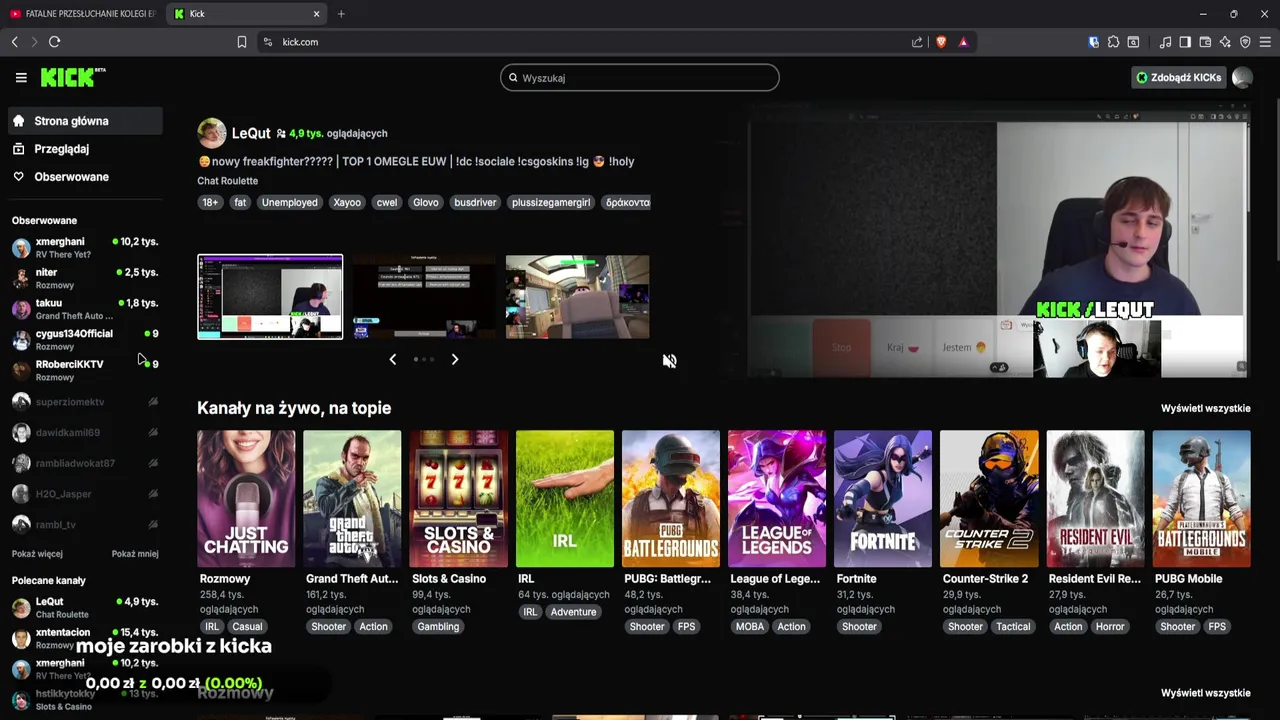The image size is (1280, 720).
Task: Open the Leo AI sparkle icon
Action: click(1225, 42)
